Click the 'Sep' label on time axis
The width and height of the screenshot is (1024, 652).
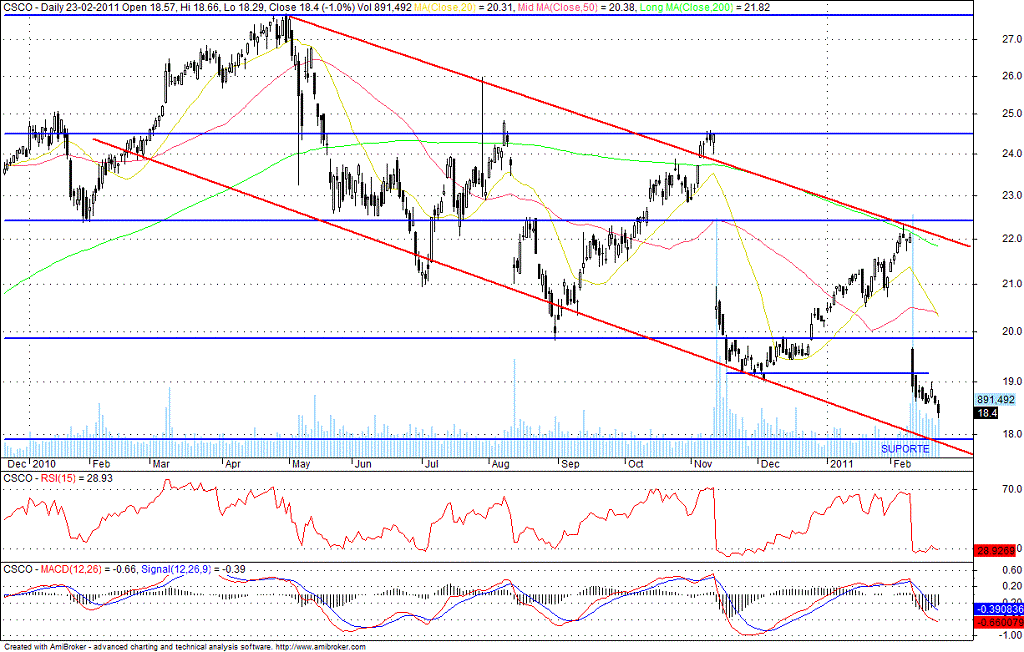(570, 464)
